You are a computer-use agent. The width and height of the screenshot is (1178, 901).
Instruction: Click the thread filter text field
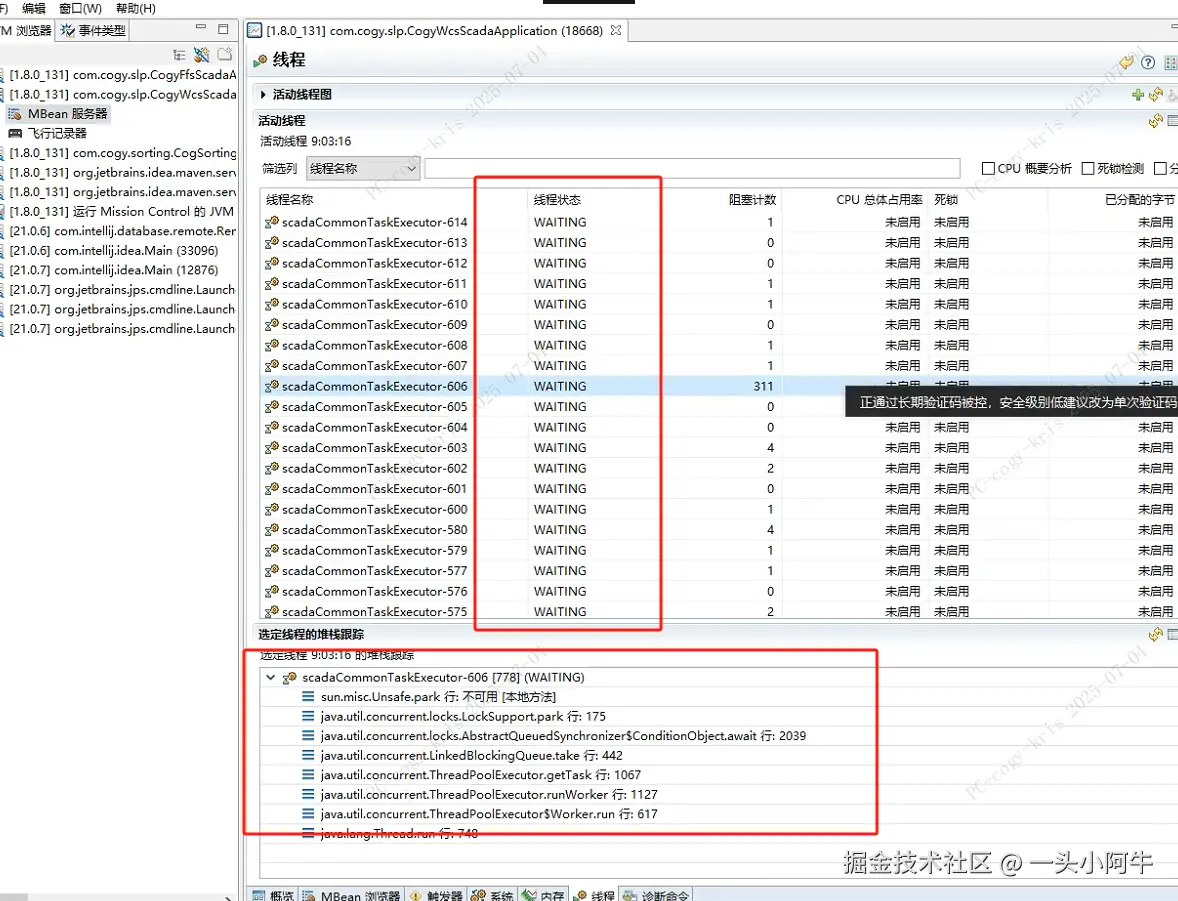coord(692,169)
